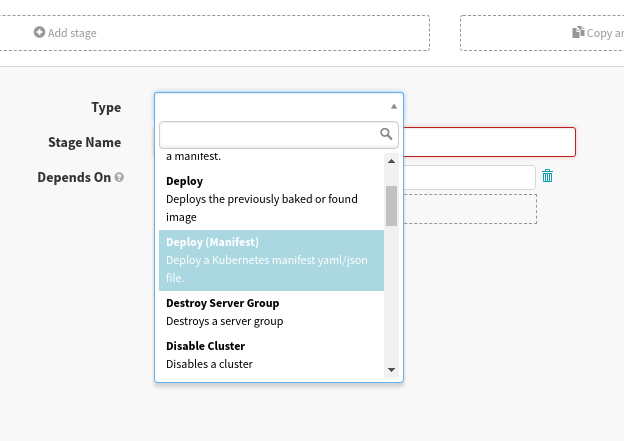Screen dimensions: 624x441
Task: Click the scroll up arrow in list
Action: 391,160
